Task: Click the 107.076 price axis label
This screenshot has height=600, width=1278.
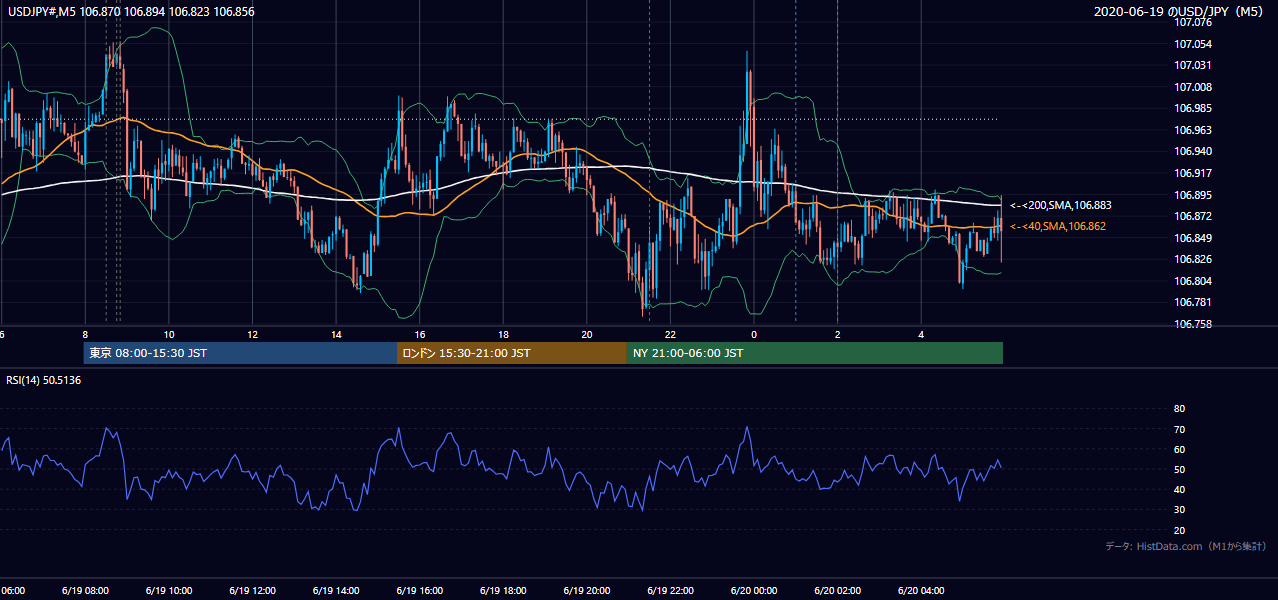Action: tap(1193, 22)
